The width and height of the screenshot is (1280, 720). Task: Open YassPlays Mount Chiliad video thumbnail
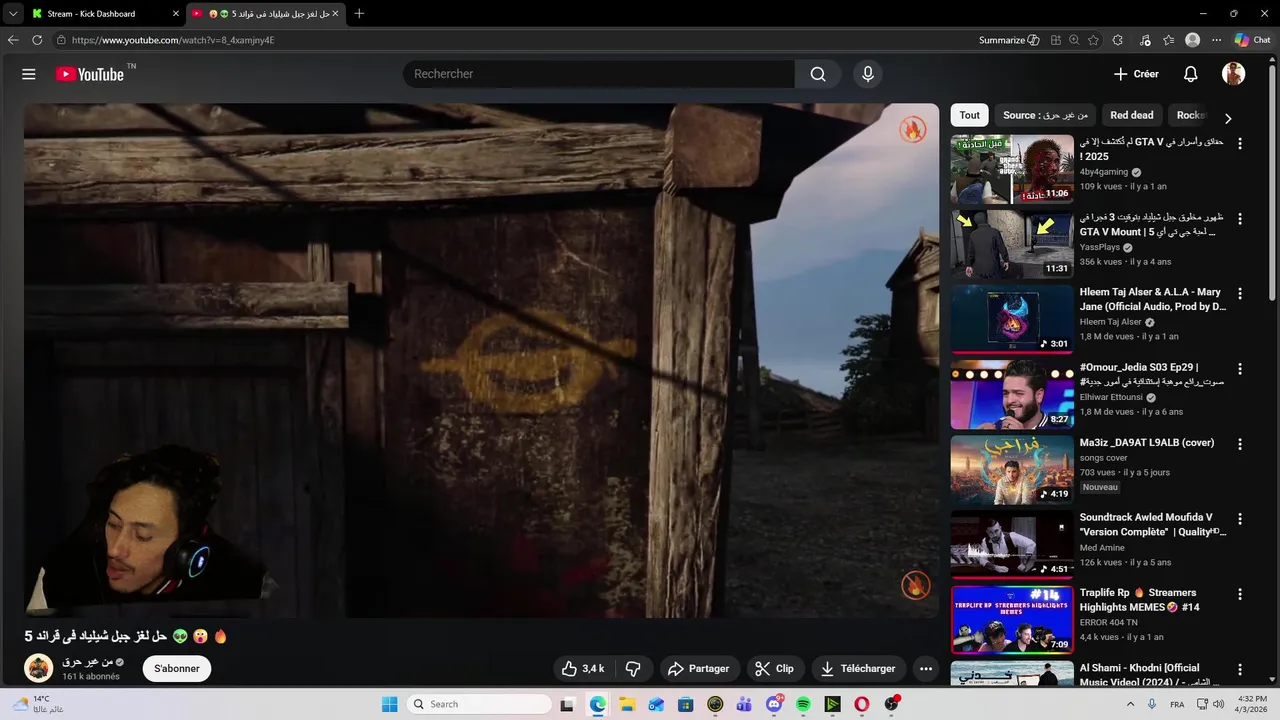pyautogui.click(x=1012, y=244)
